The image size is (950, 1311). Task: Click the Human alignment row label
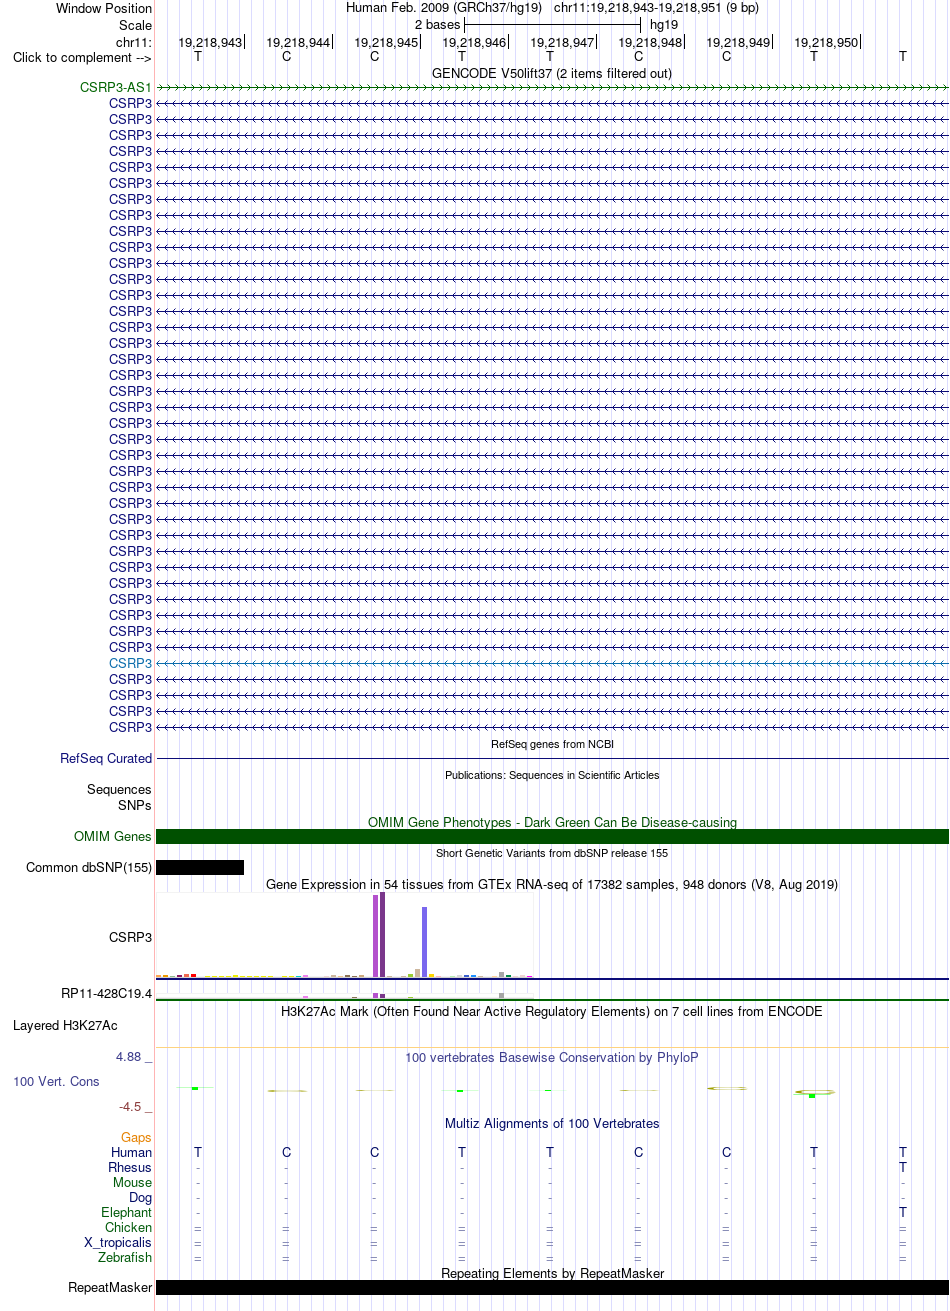coord(132,1153)
